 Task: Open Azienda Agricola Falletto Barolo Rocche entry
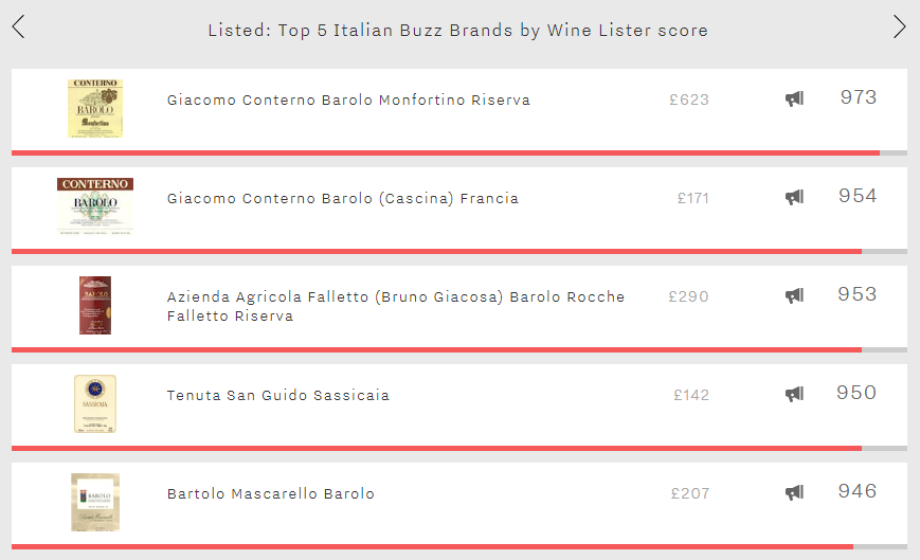coord(395,306)
